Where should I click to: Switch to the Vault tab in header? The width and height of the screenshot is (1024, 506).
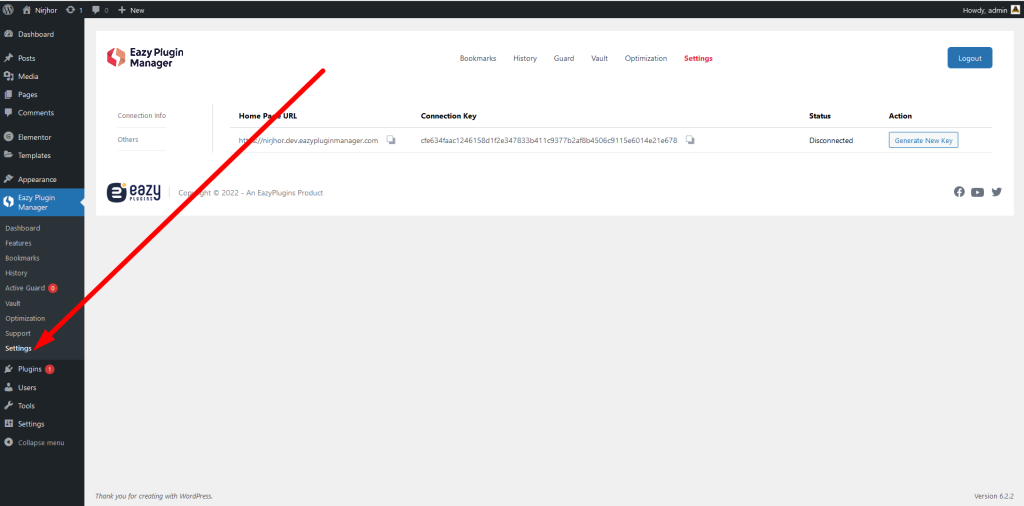click(600, 58)
